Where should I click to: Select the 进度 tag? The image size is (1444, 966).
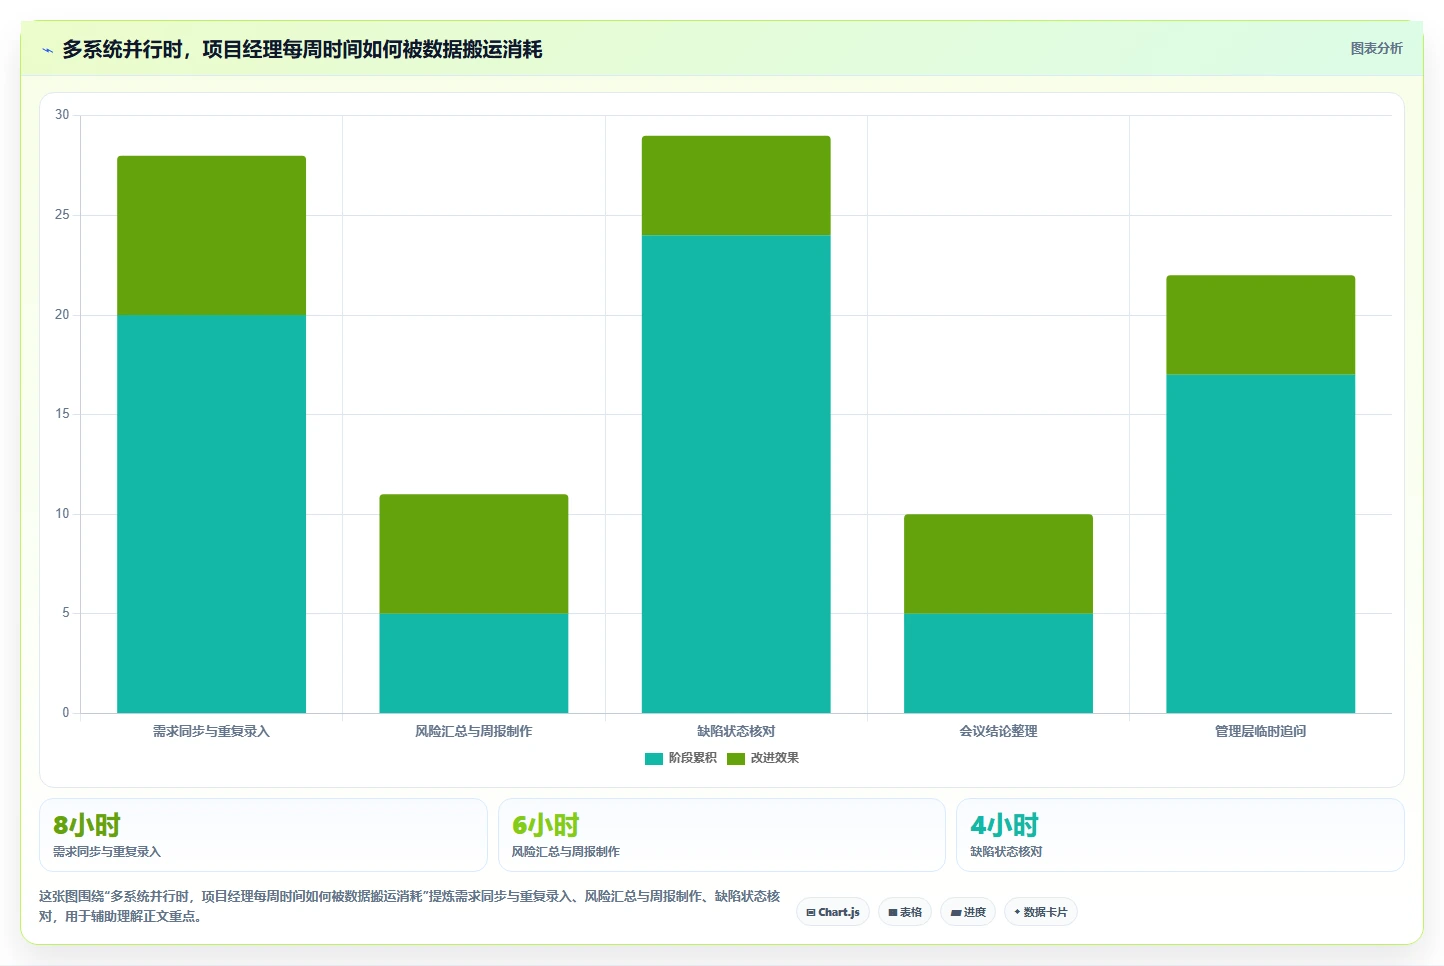(x=968, y=912)
